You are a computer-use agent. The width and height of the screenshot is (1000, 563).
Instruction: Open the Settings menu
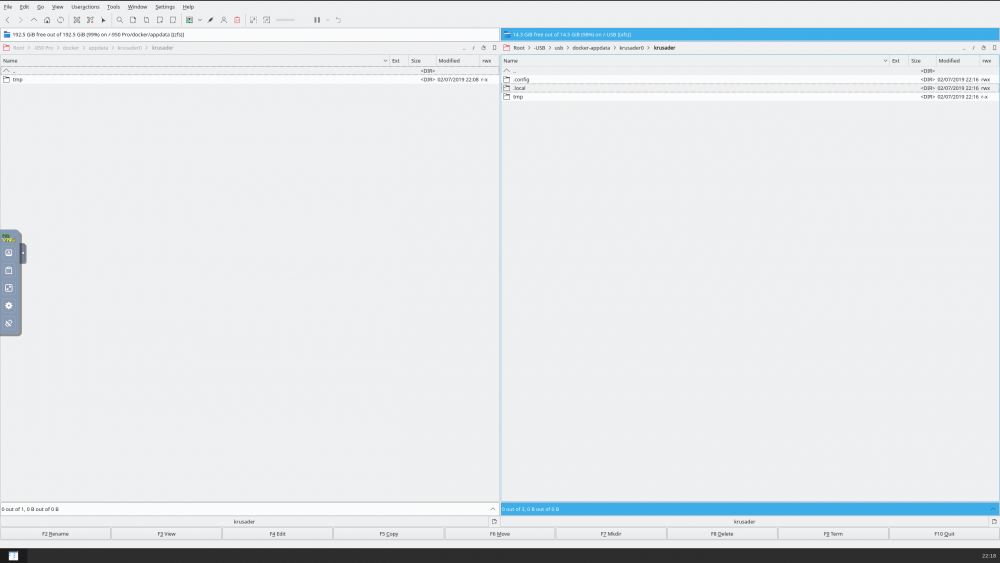pyautogui.click(x=165, y=7)
